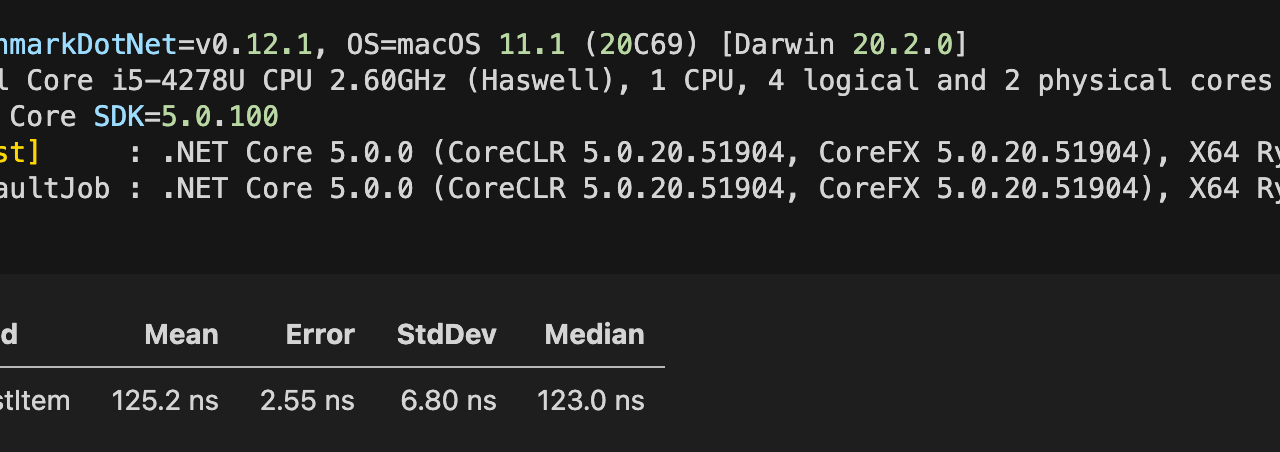Click the blue SDK keyword
This screenshot has height=452, width=1280.
pyautogui.click(x=118, y=117)
